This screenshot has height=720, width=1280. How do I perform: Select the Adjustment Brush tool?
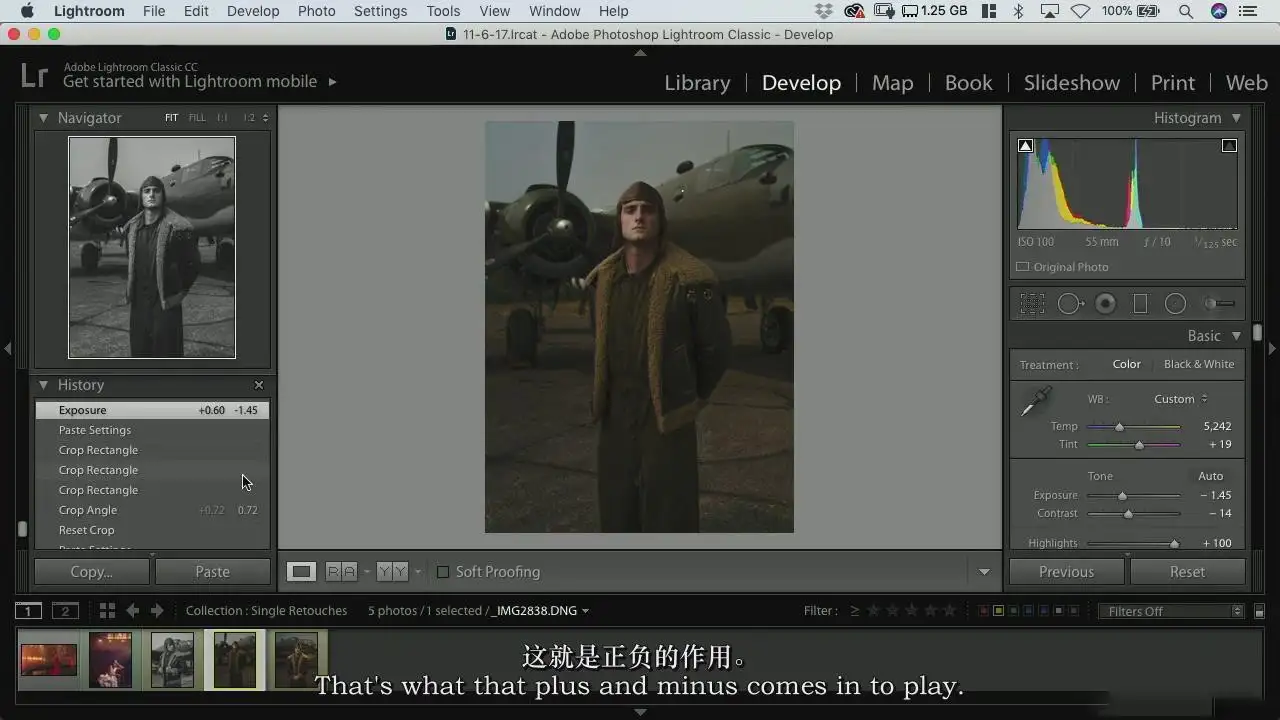point(1219,303)
